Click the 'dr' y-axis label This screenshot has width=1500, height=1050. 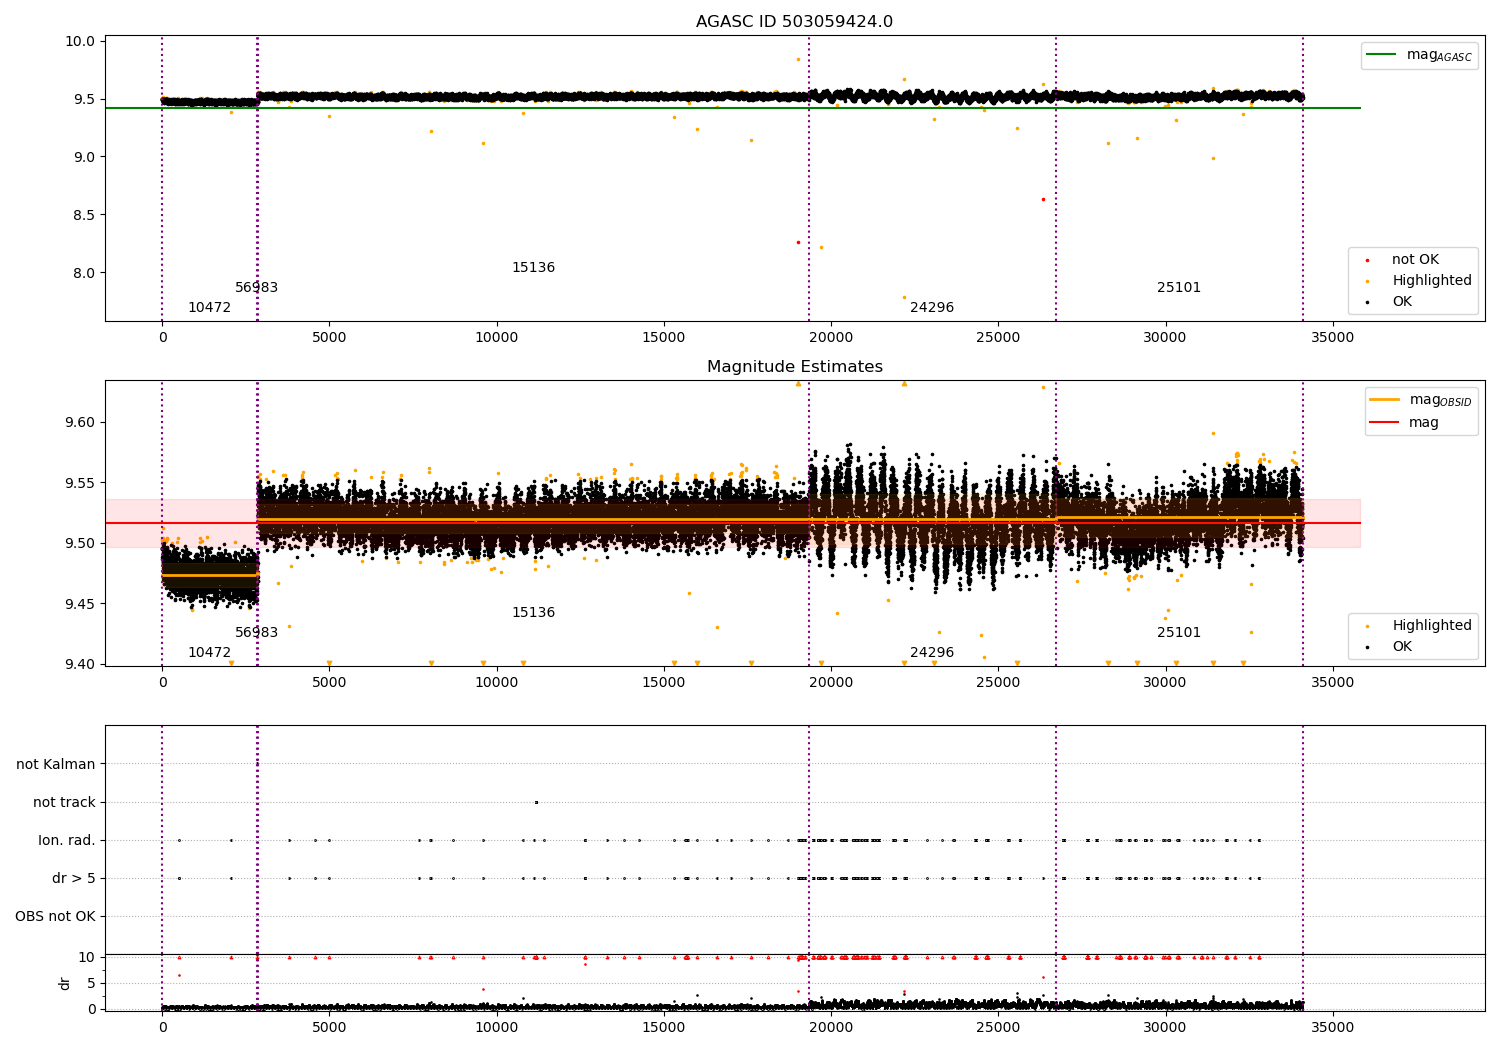(x=65, y=983)
